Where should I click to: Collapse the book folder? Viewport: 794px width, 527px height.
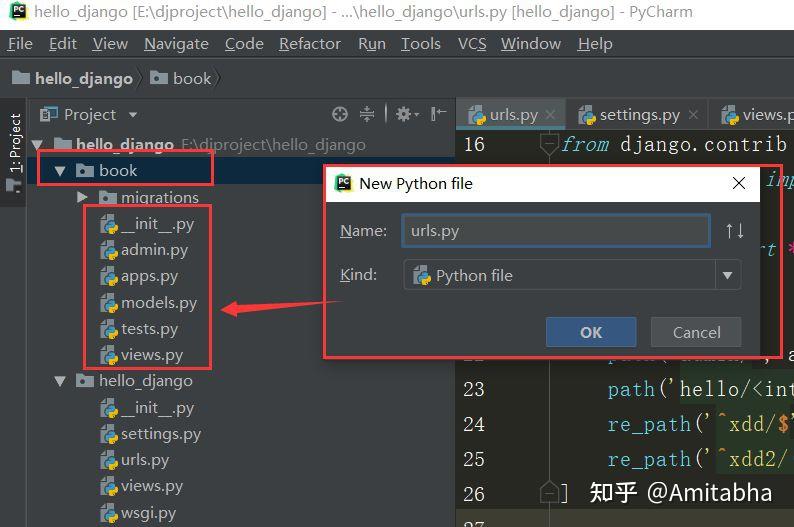pos(60,171)
